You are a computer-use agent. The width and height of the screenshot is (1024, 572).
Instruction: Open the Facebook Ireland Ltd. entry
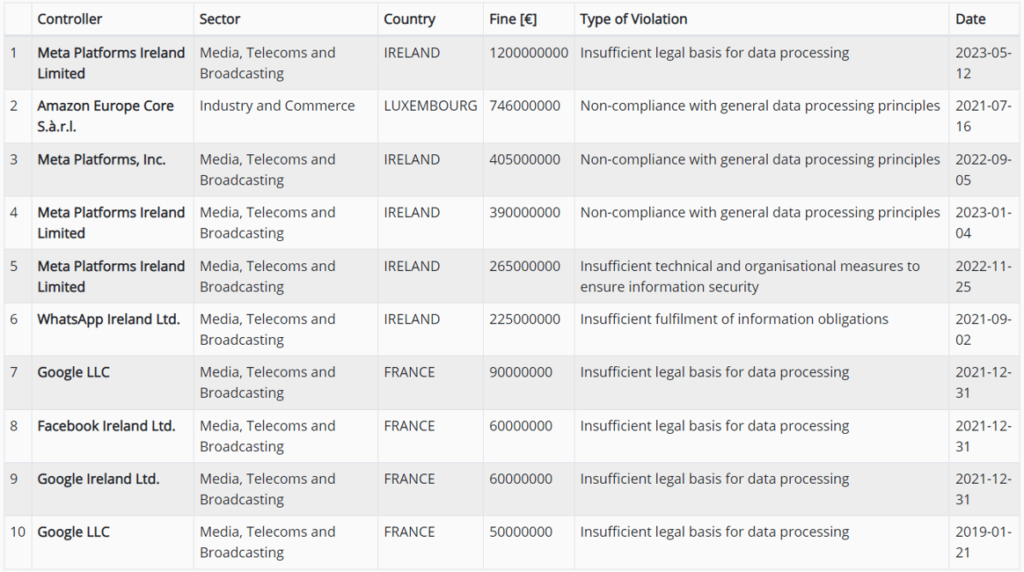tap(106, 425)
